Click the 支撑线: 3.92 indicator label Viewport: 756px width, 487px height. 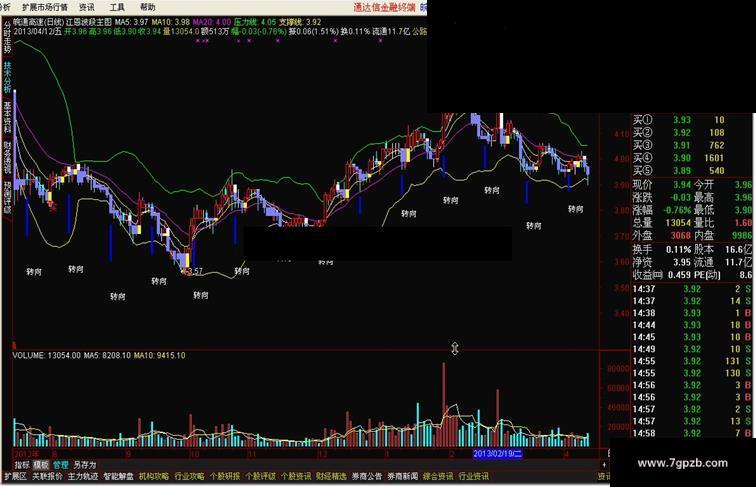[300, 22]
